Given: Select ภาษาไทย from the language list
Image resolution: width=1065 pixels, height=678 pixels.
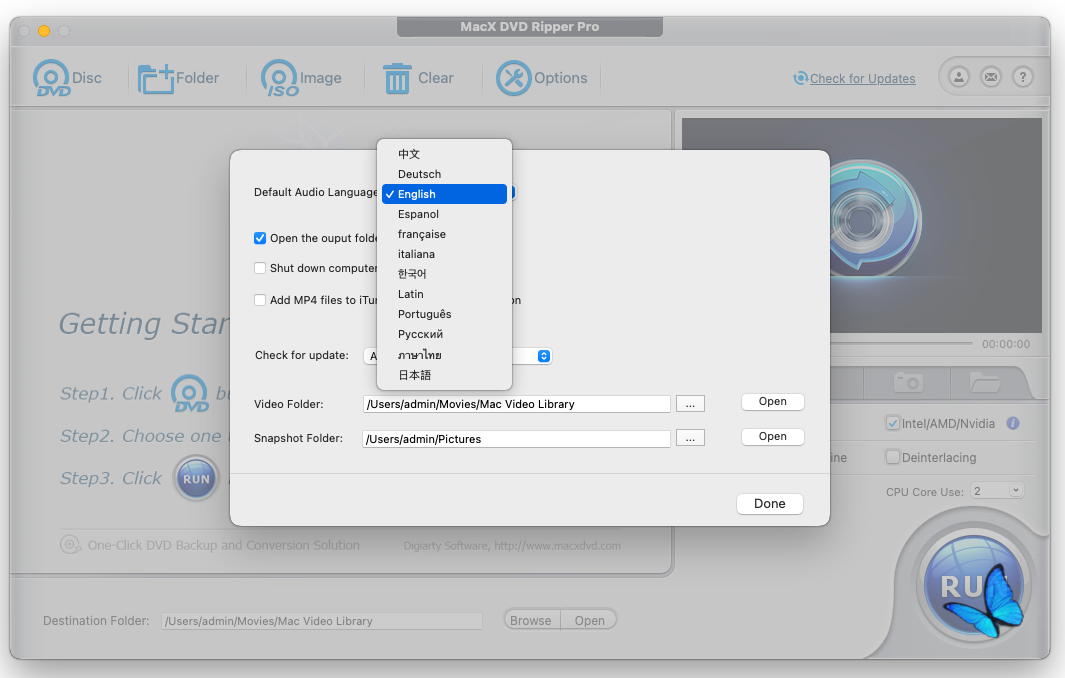Looking at the screenshot, I should click(x=444, y=355).
